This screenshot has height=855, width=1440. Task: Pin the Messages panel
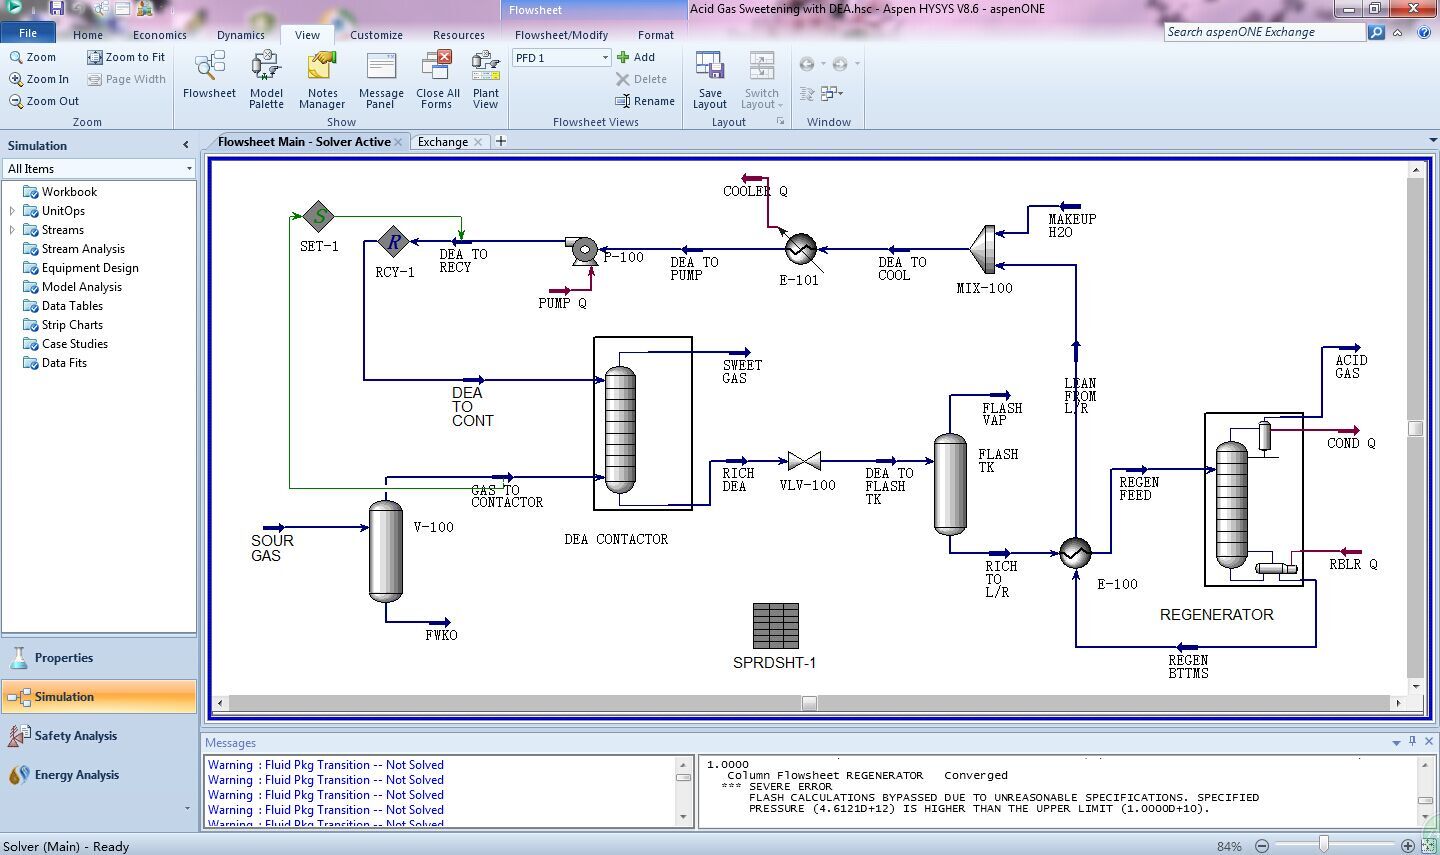tap(1412, 742)
